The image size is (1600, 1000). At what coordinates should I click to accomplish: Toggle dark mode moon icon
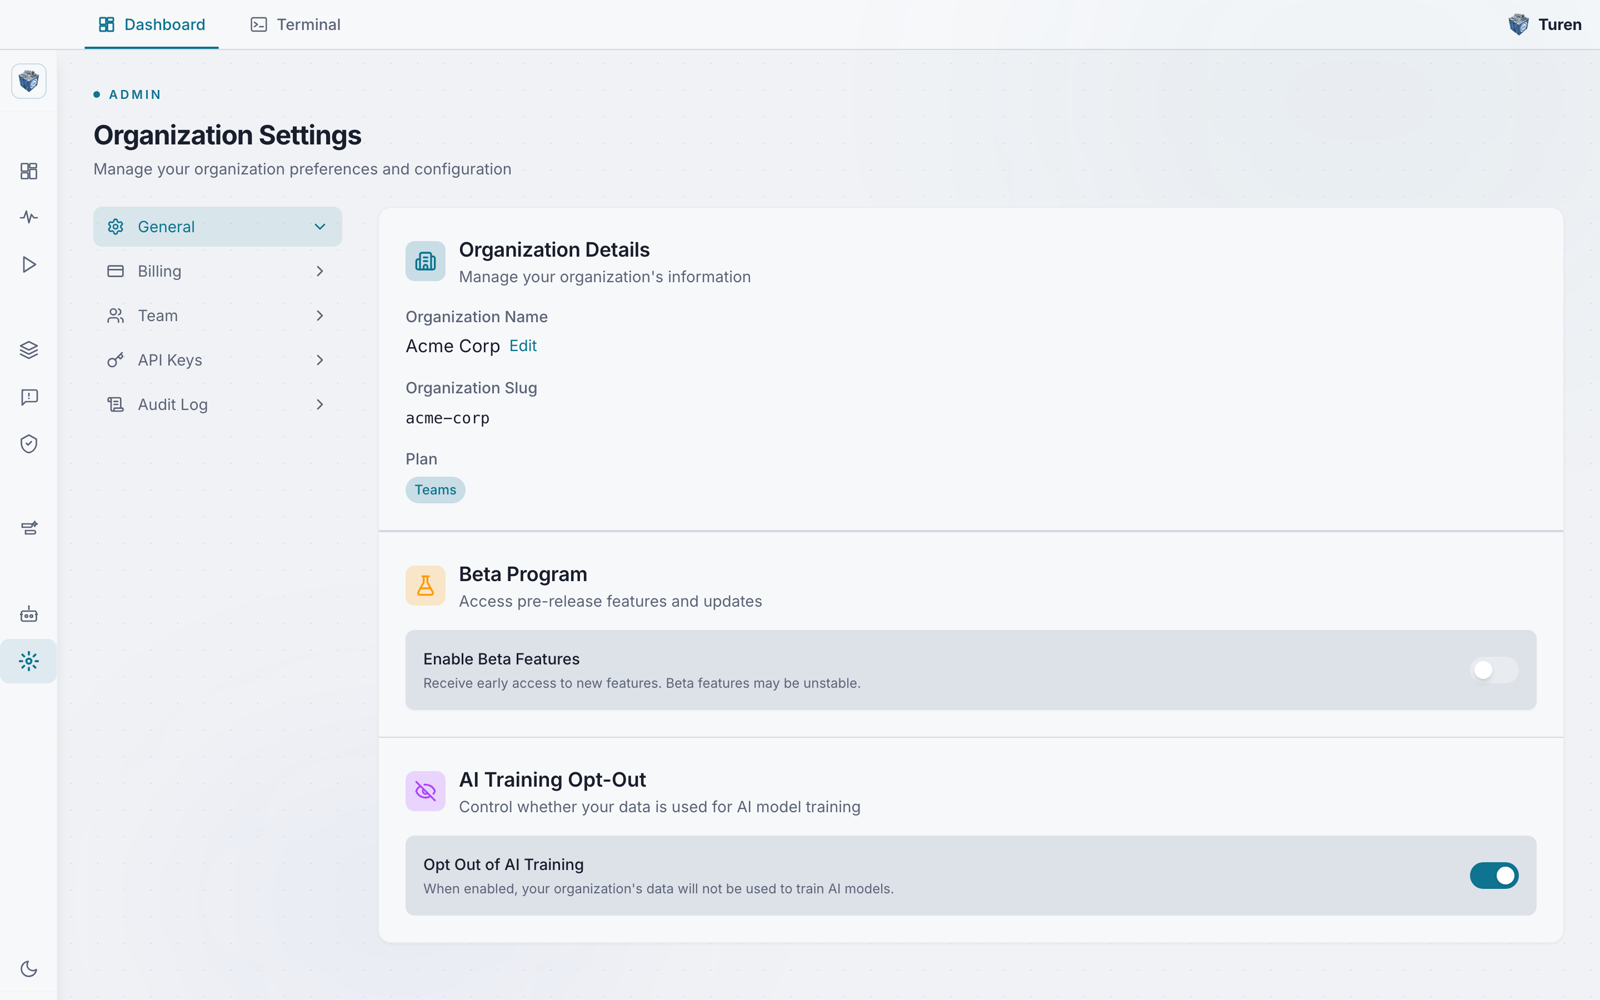[29, 968]
